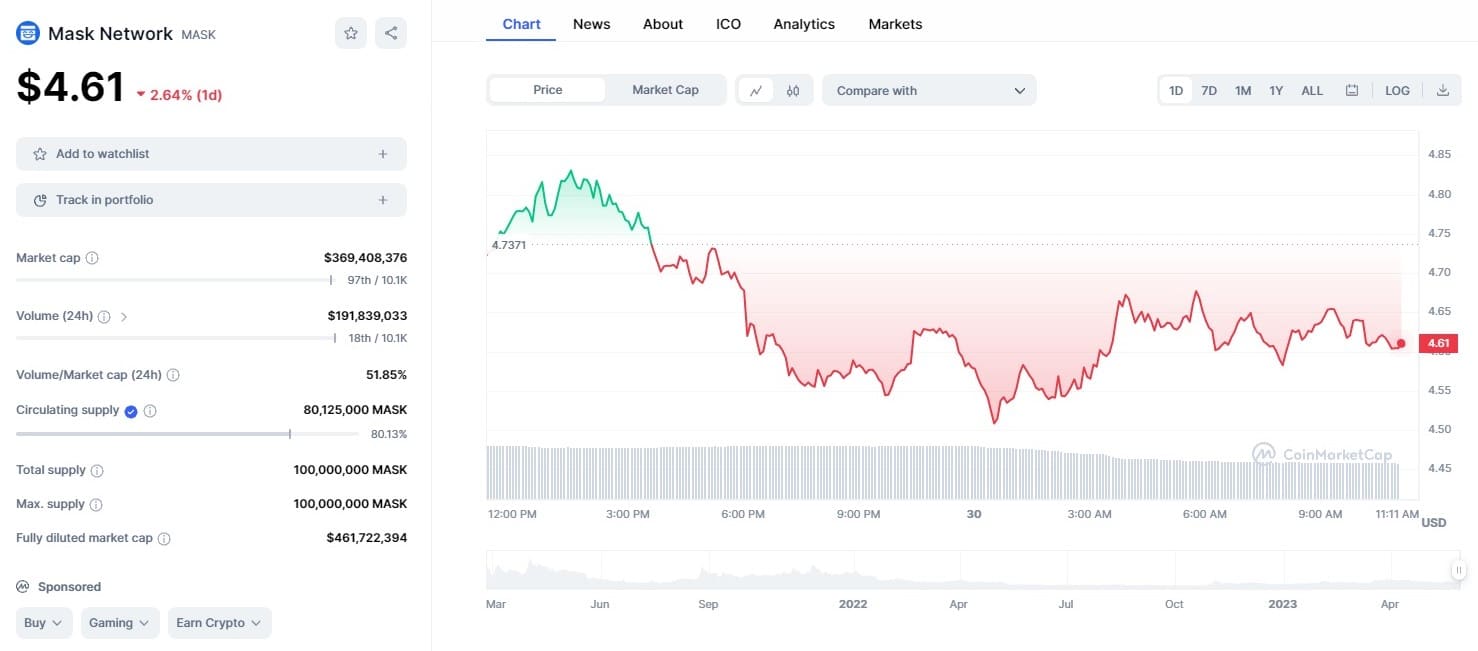Screen dimensions: 1478x651
Task: Open the Markets tab
Action: pyautogui.click(x=895, y=24)
